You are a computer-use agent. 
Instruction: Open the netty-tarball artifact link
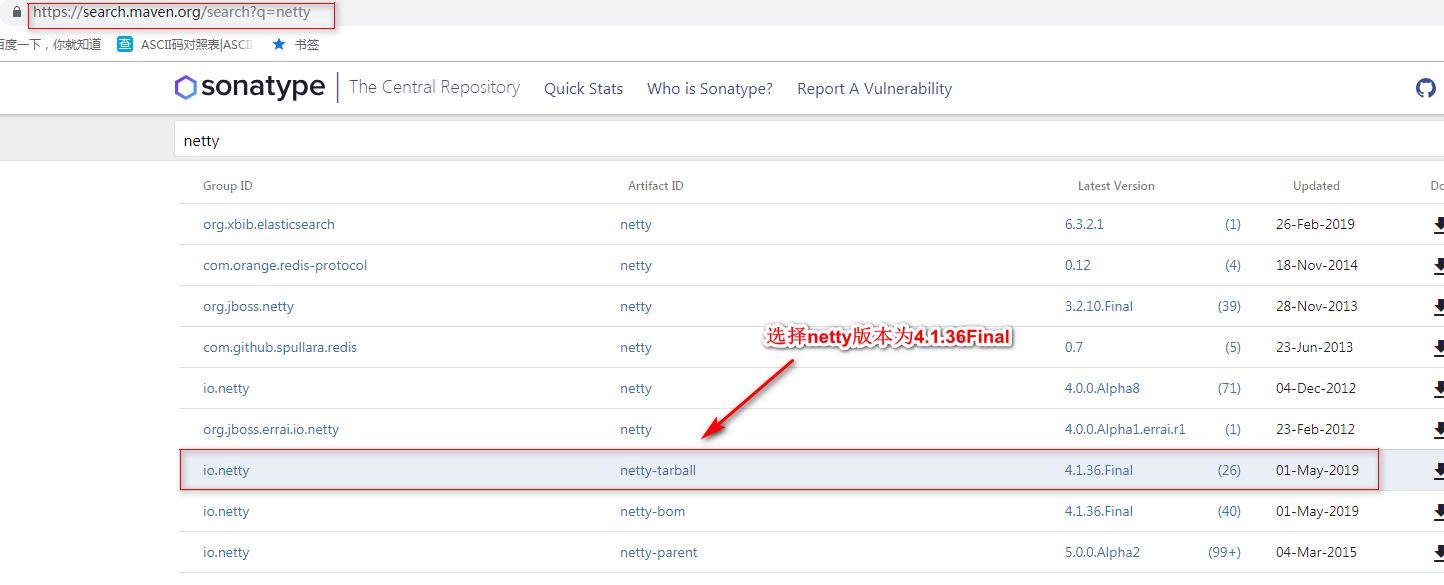(658, 470)
